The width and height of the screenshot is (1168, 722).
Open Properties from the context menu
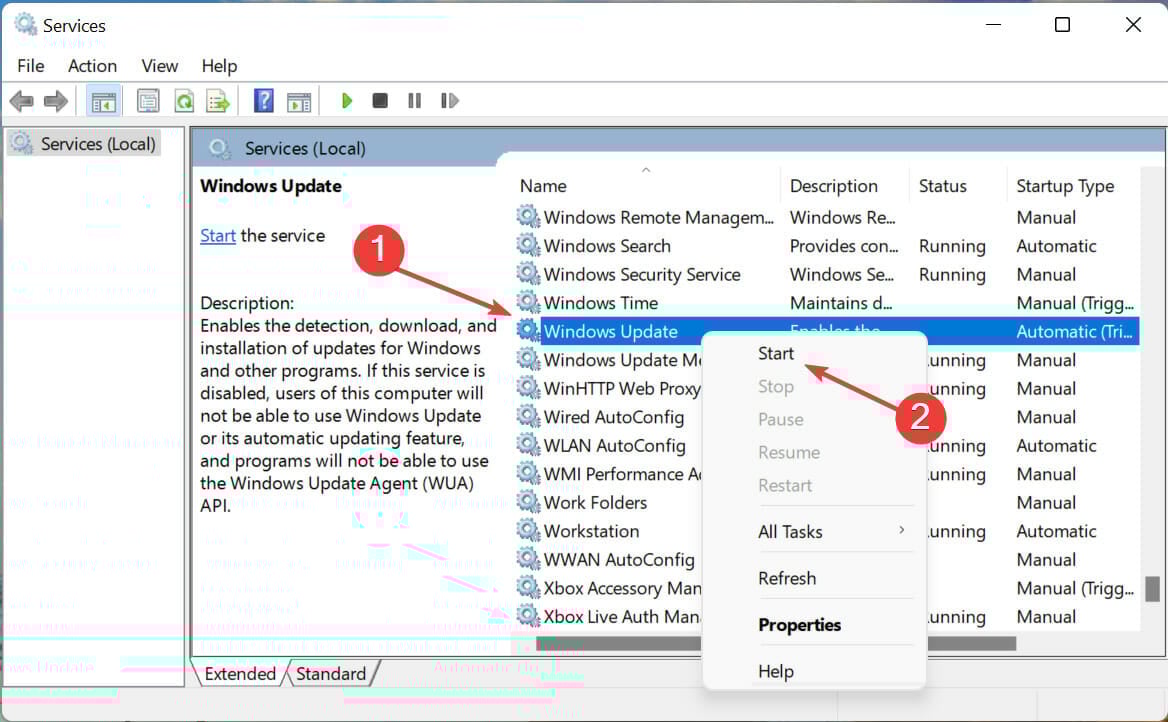799,625
